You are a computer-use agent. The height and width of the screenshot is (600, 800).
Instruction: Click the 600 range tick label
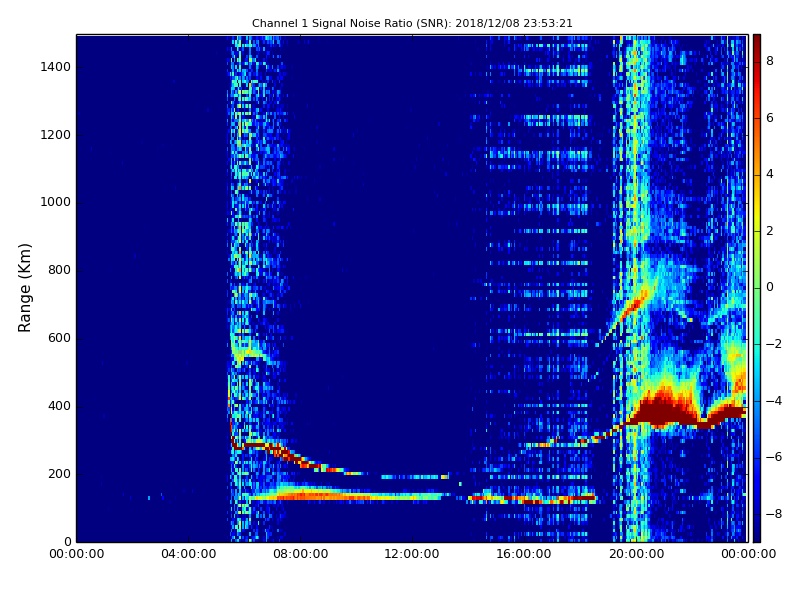click(59, 338)
